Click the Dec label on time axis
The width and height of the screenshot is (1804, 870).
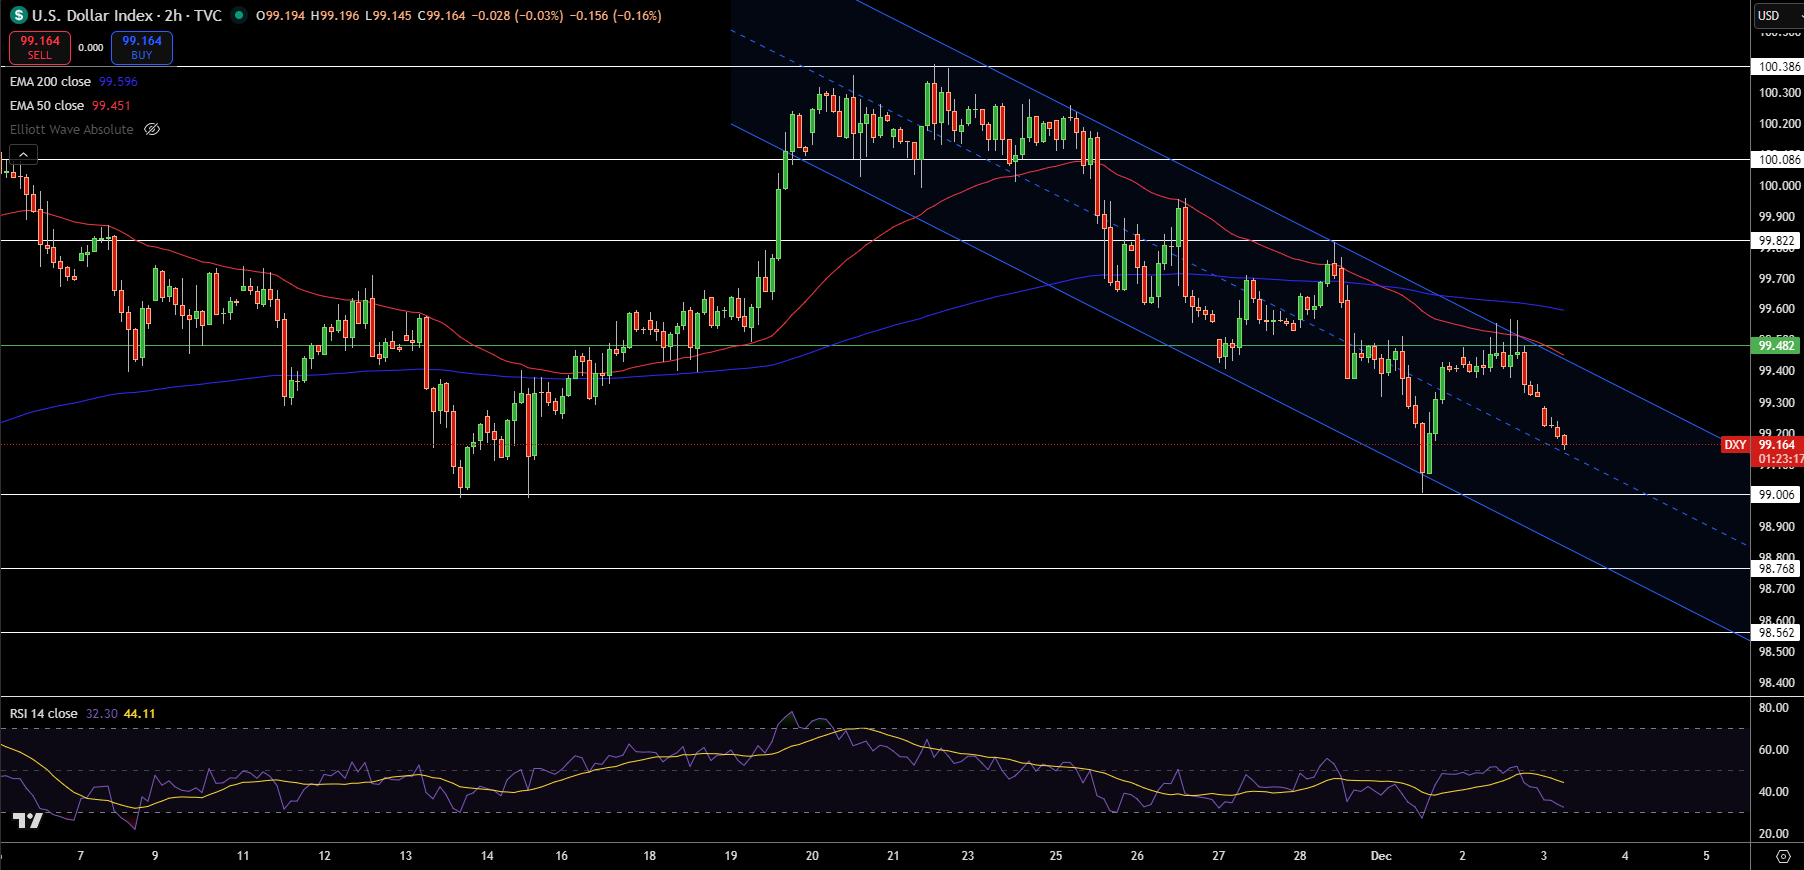point(1381,856)
